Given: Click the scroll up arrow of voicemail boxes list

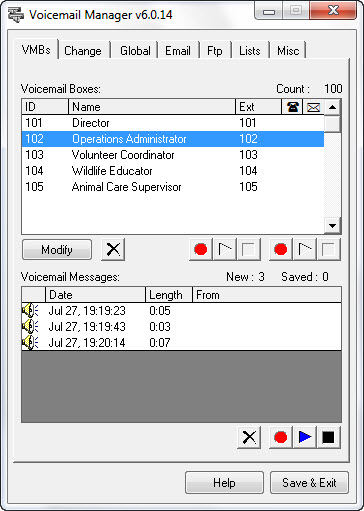Looking at the screenshot, I should click(x=332, y=107).
